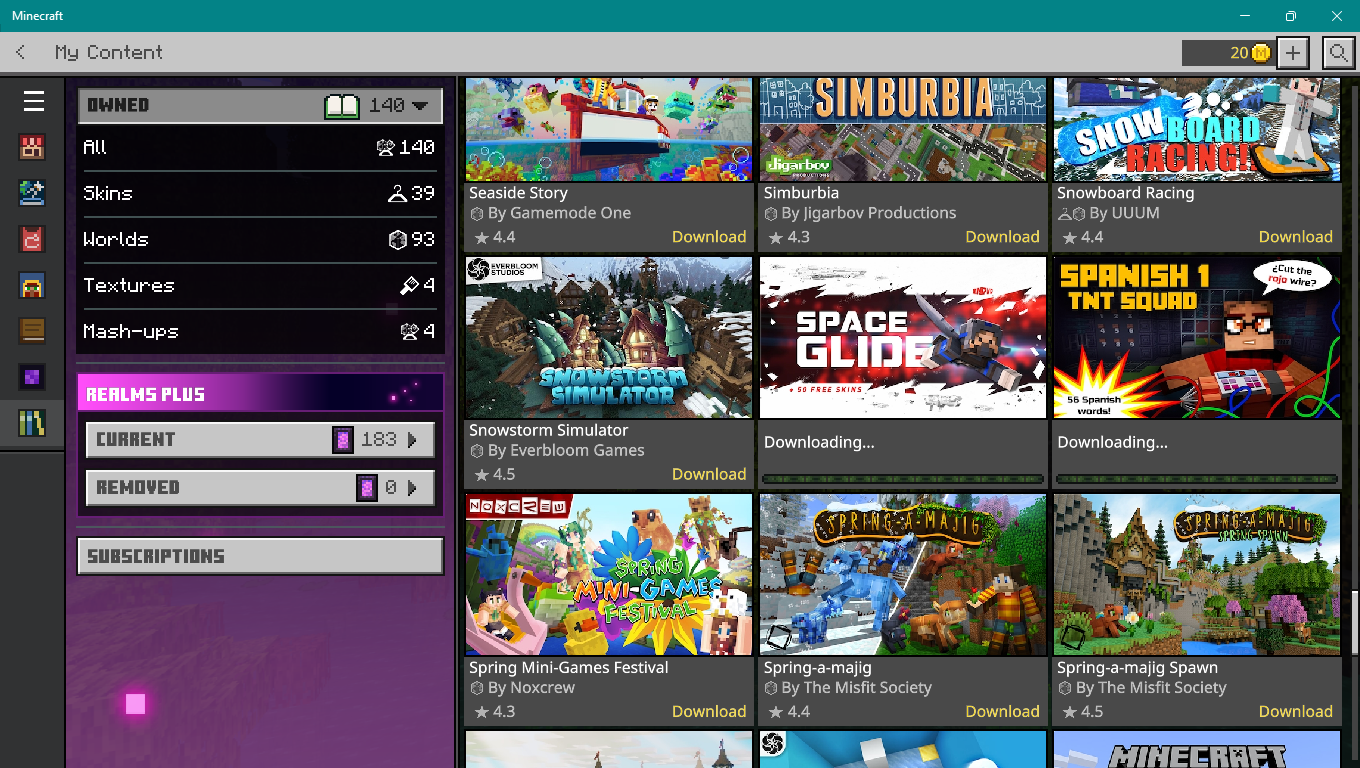The width and height of the screenshot is (1360, 768).
Task: Click the "Downloading..." text under Space Glide
Action: [819, 442]
